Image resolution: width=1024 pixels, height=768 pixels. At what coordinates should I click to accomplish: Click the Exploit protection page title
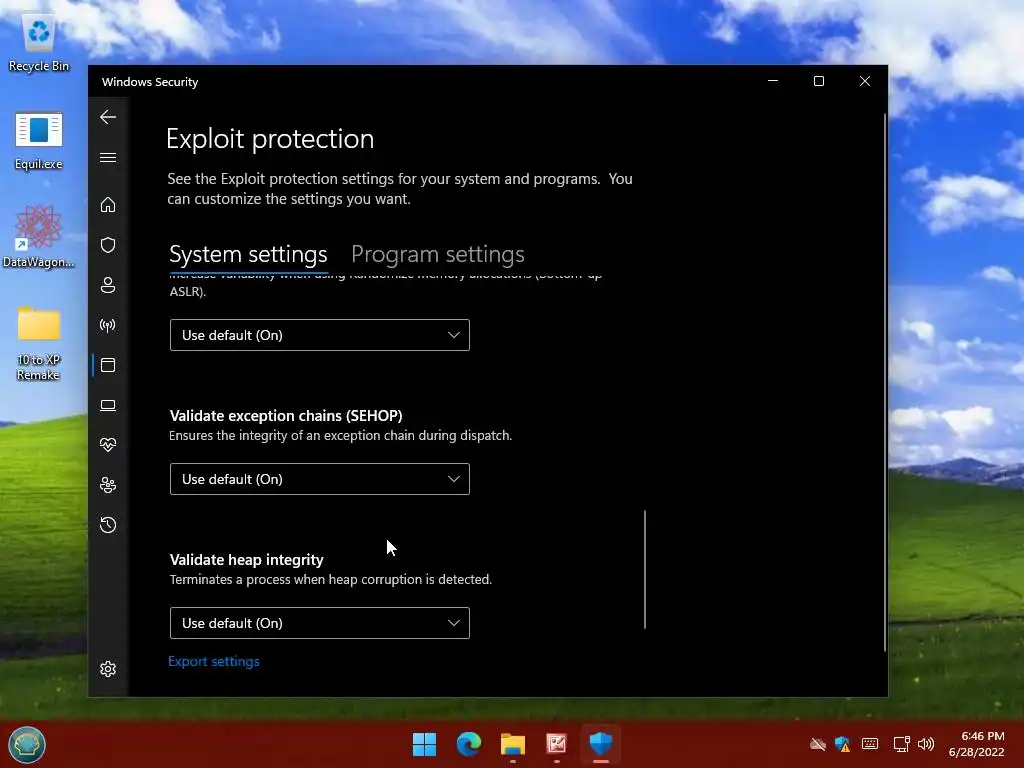coord(270,139)
